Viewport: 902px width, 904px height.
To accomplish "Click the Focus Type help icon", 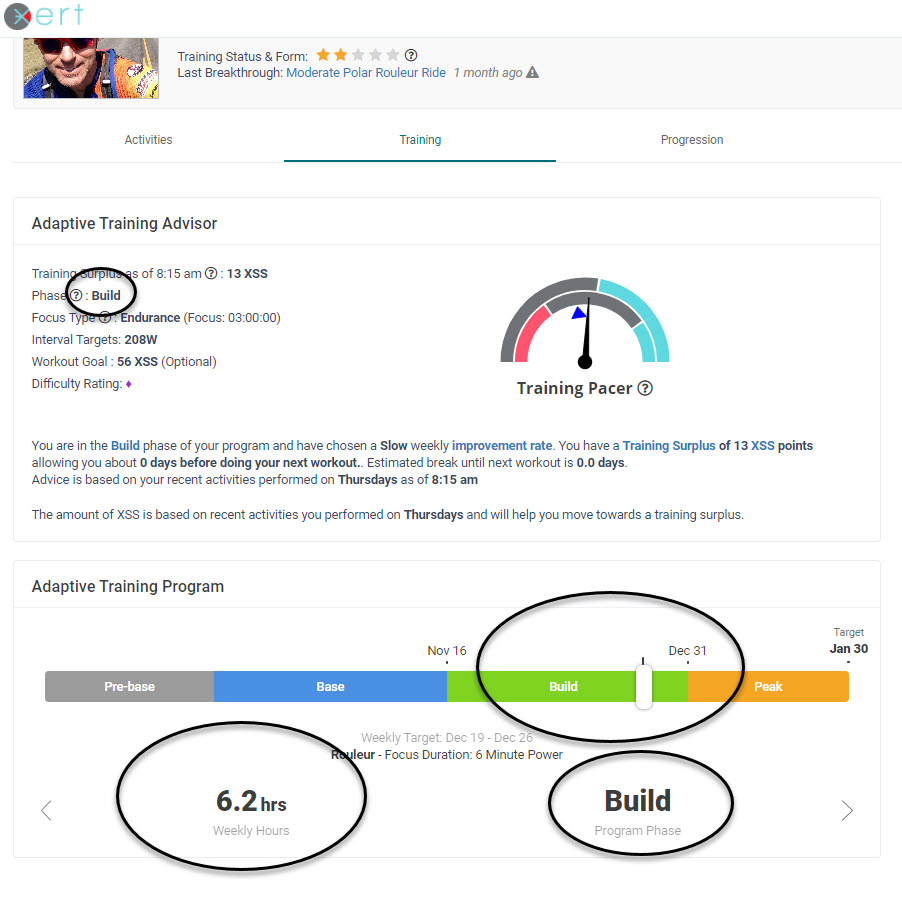I will click(x=103, y=317).
